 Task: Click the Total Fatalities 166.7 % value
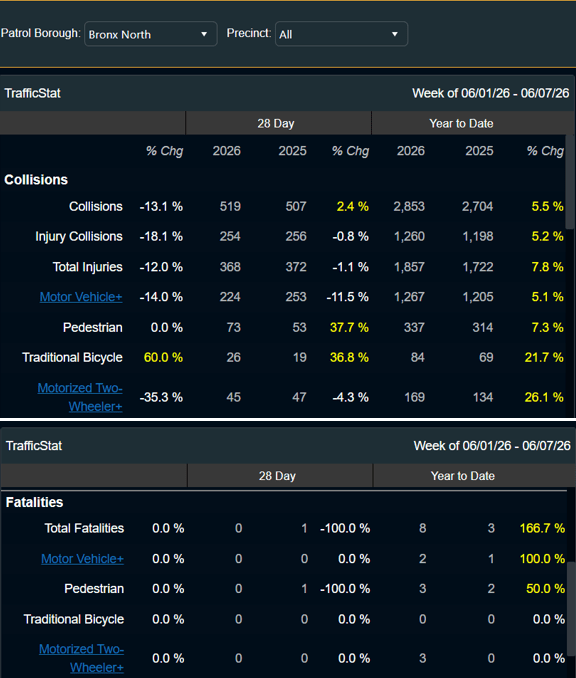pyautogui.click(x=542, y=528)
